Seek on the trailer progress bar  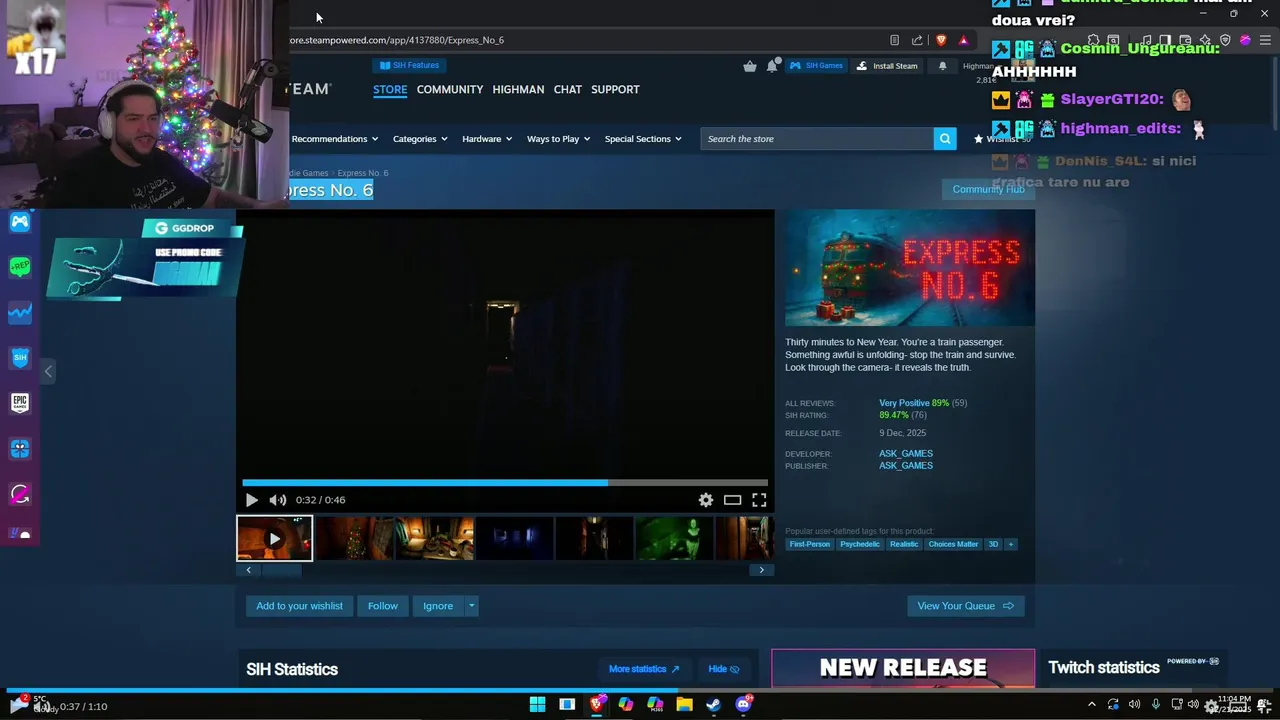[x=505, y=483]
